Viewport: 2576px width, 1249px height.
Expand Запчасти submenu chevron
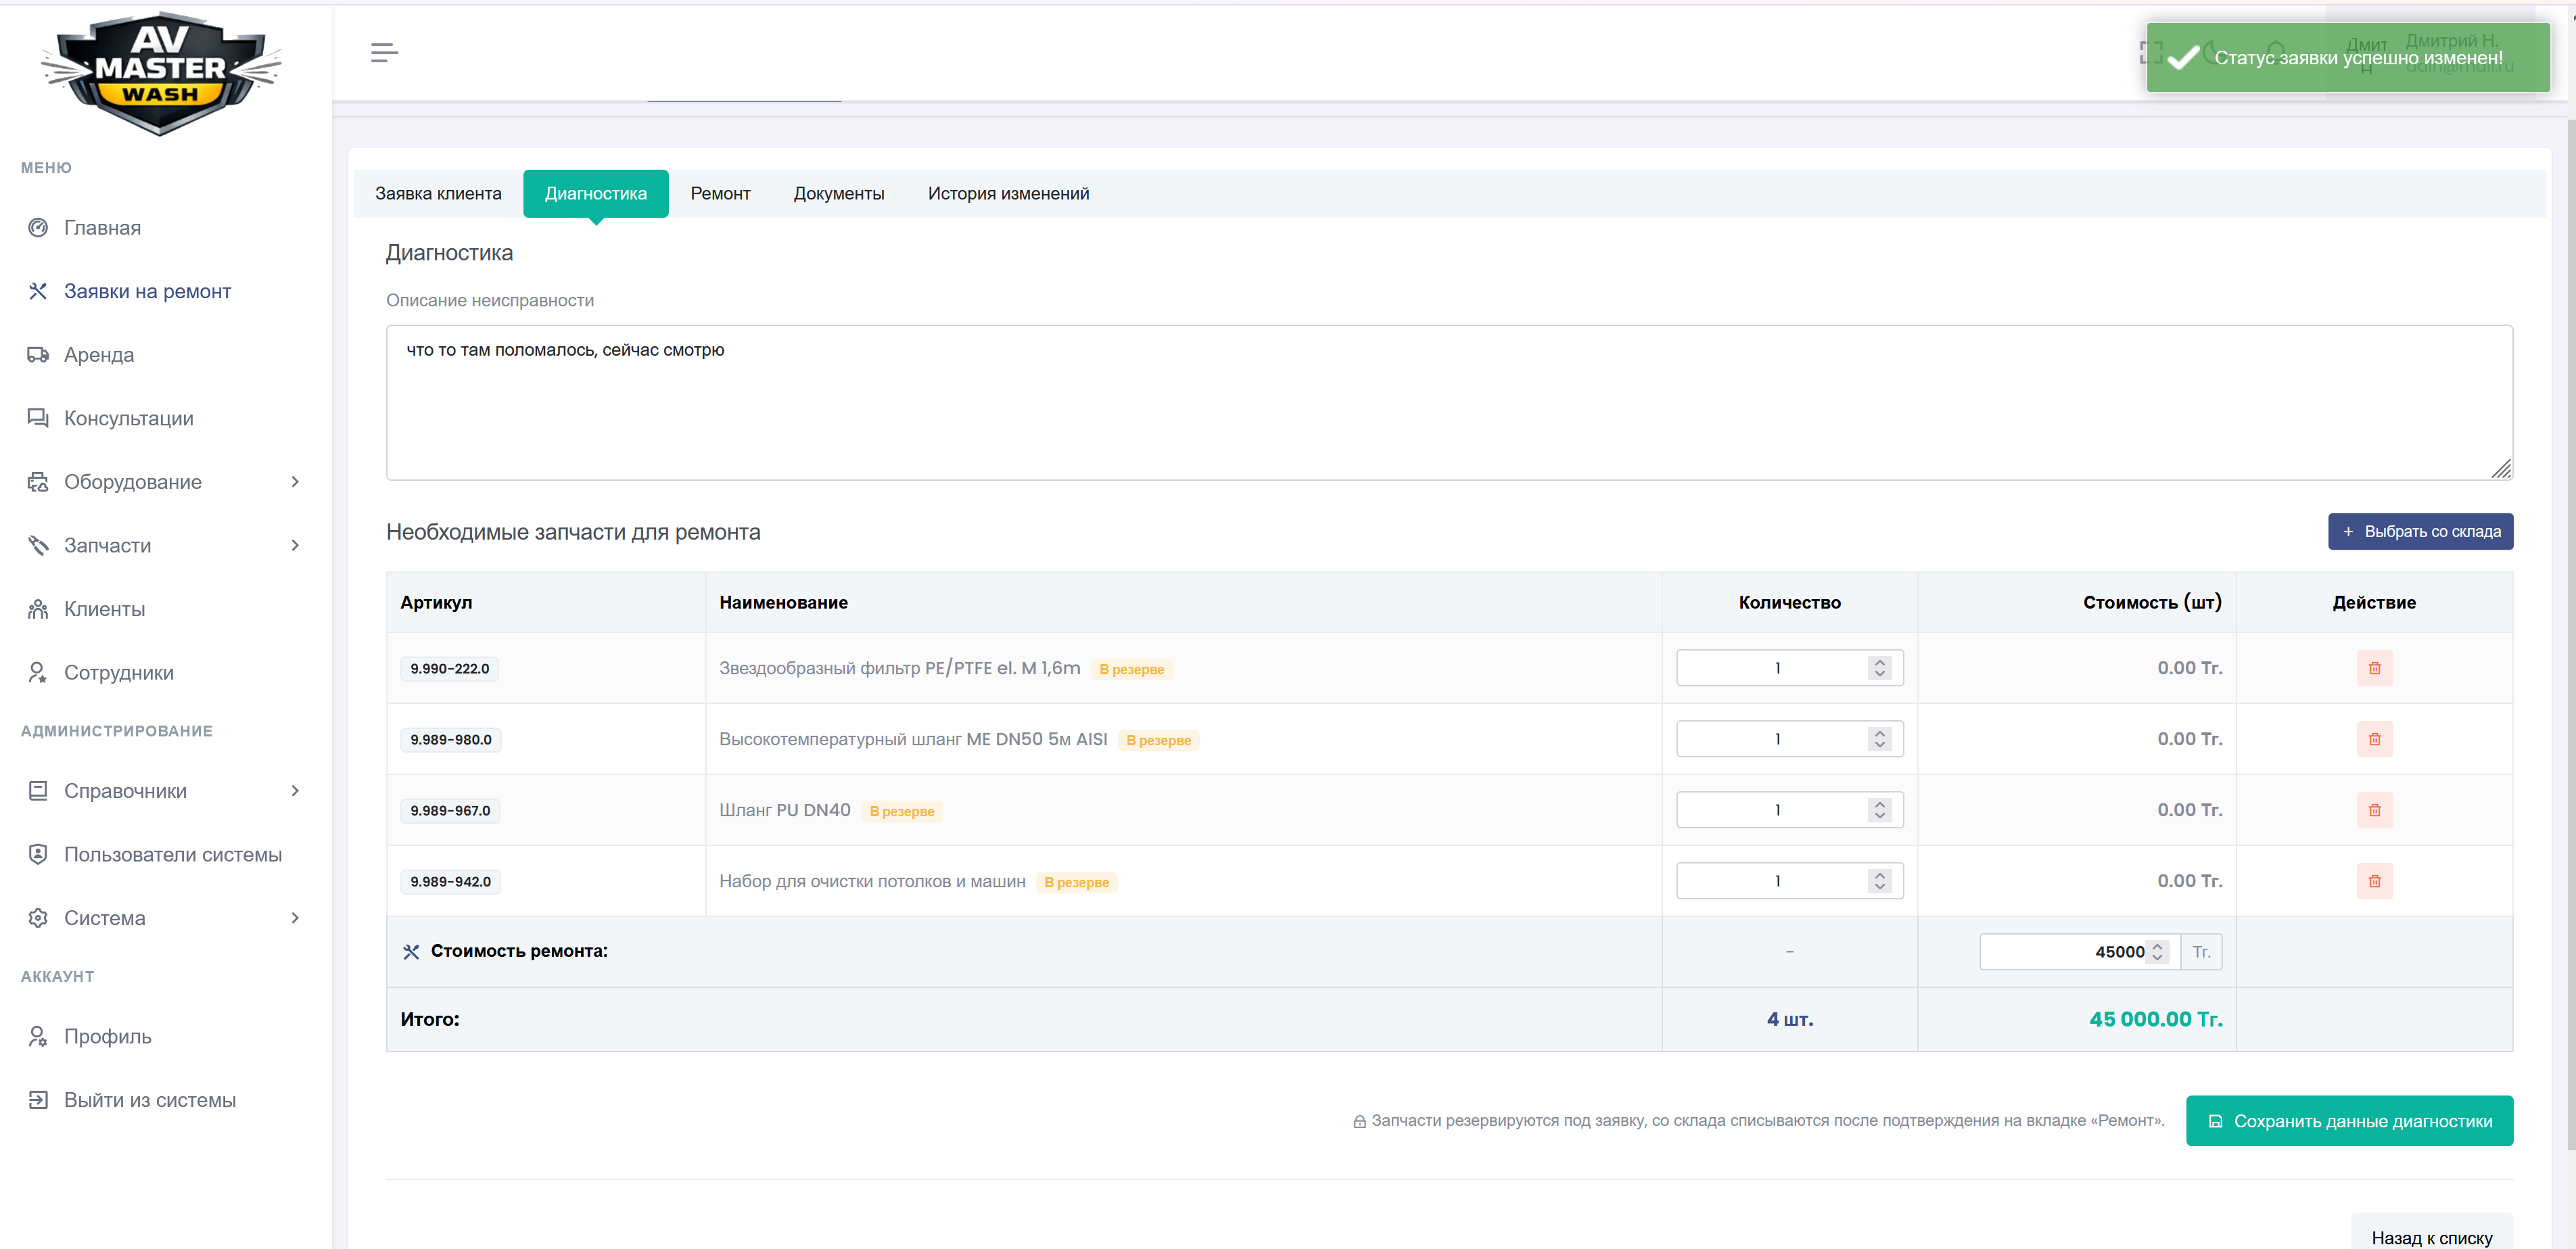pos(295,545)
